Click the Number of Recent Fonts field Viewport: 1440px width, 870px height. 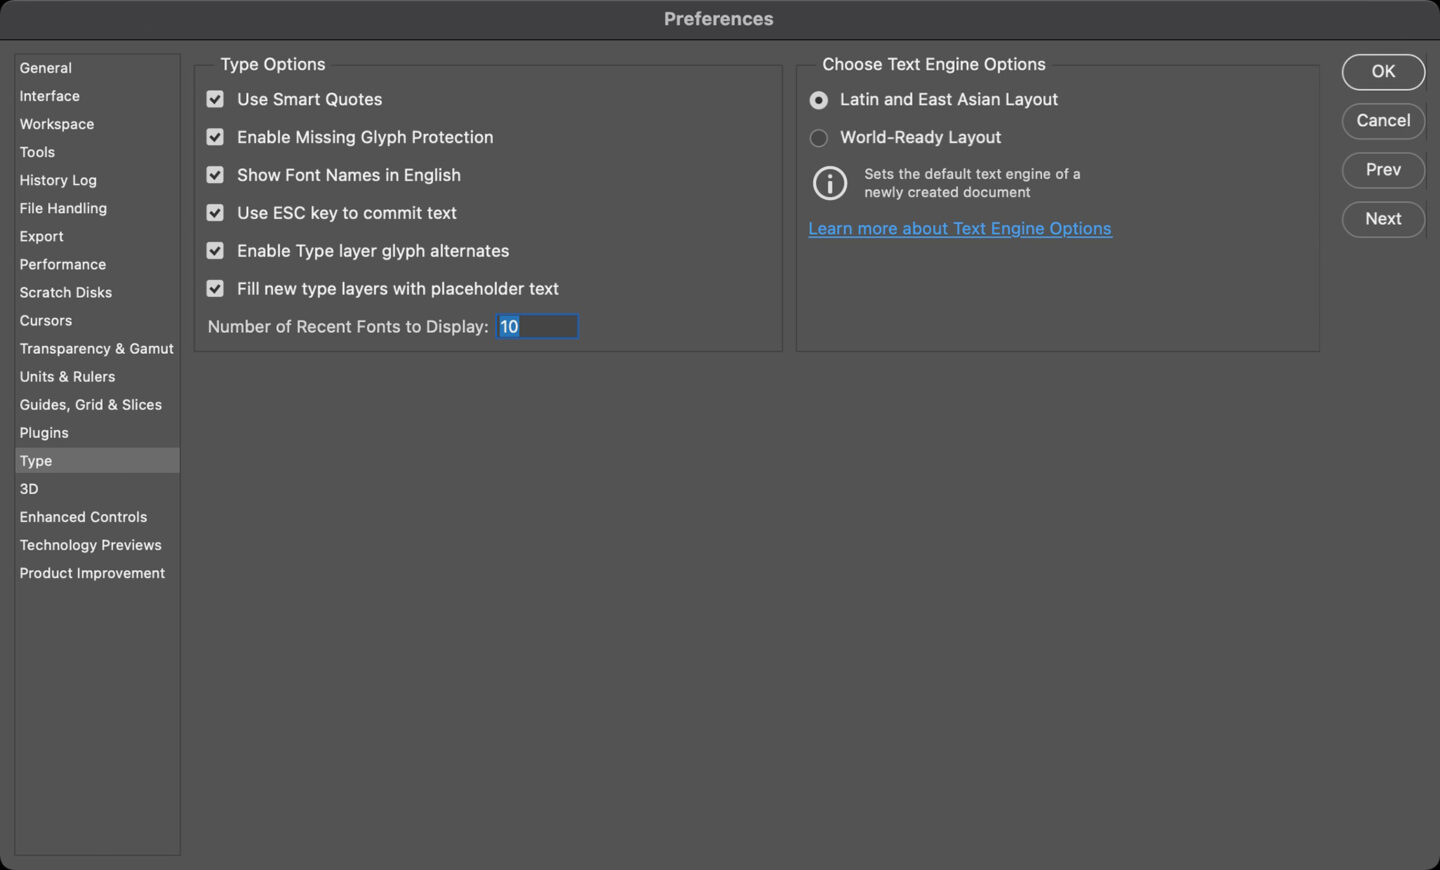[538, 327]
